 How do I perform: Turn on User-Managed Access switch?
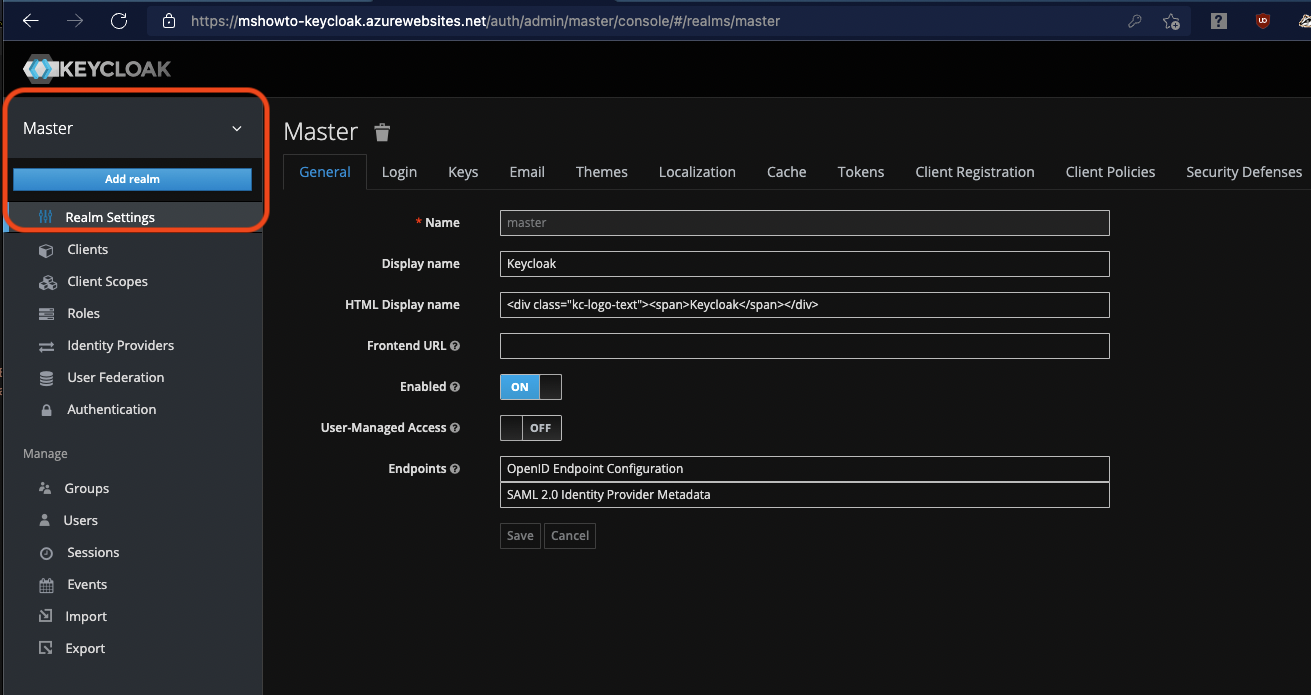(531, 428)
